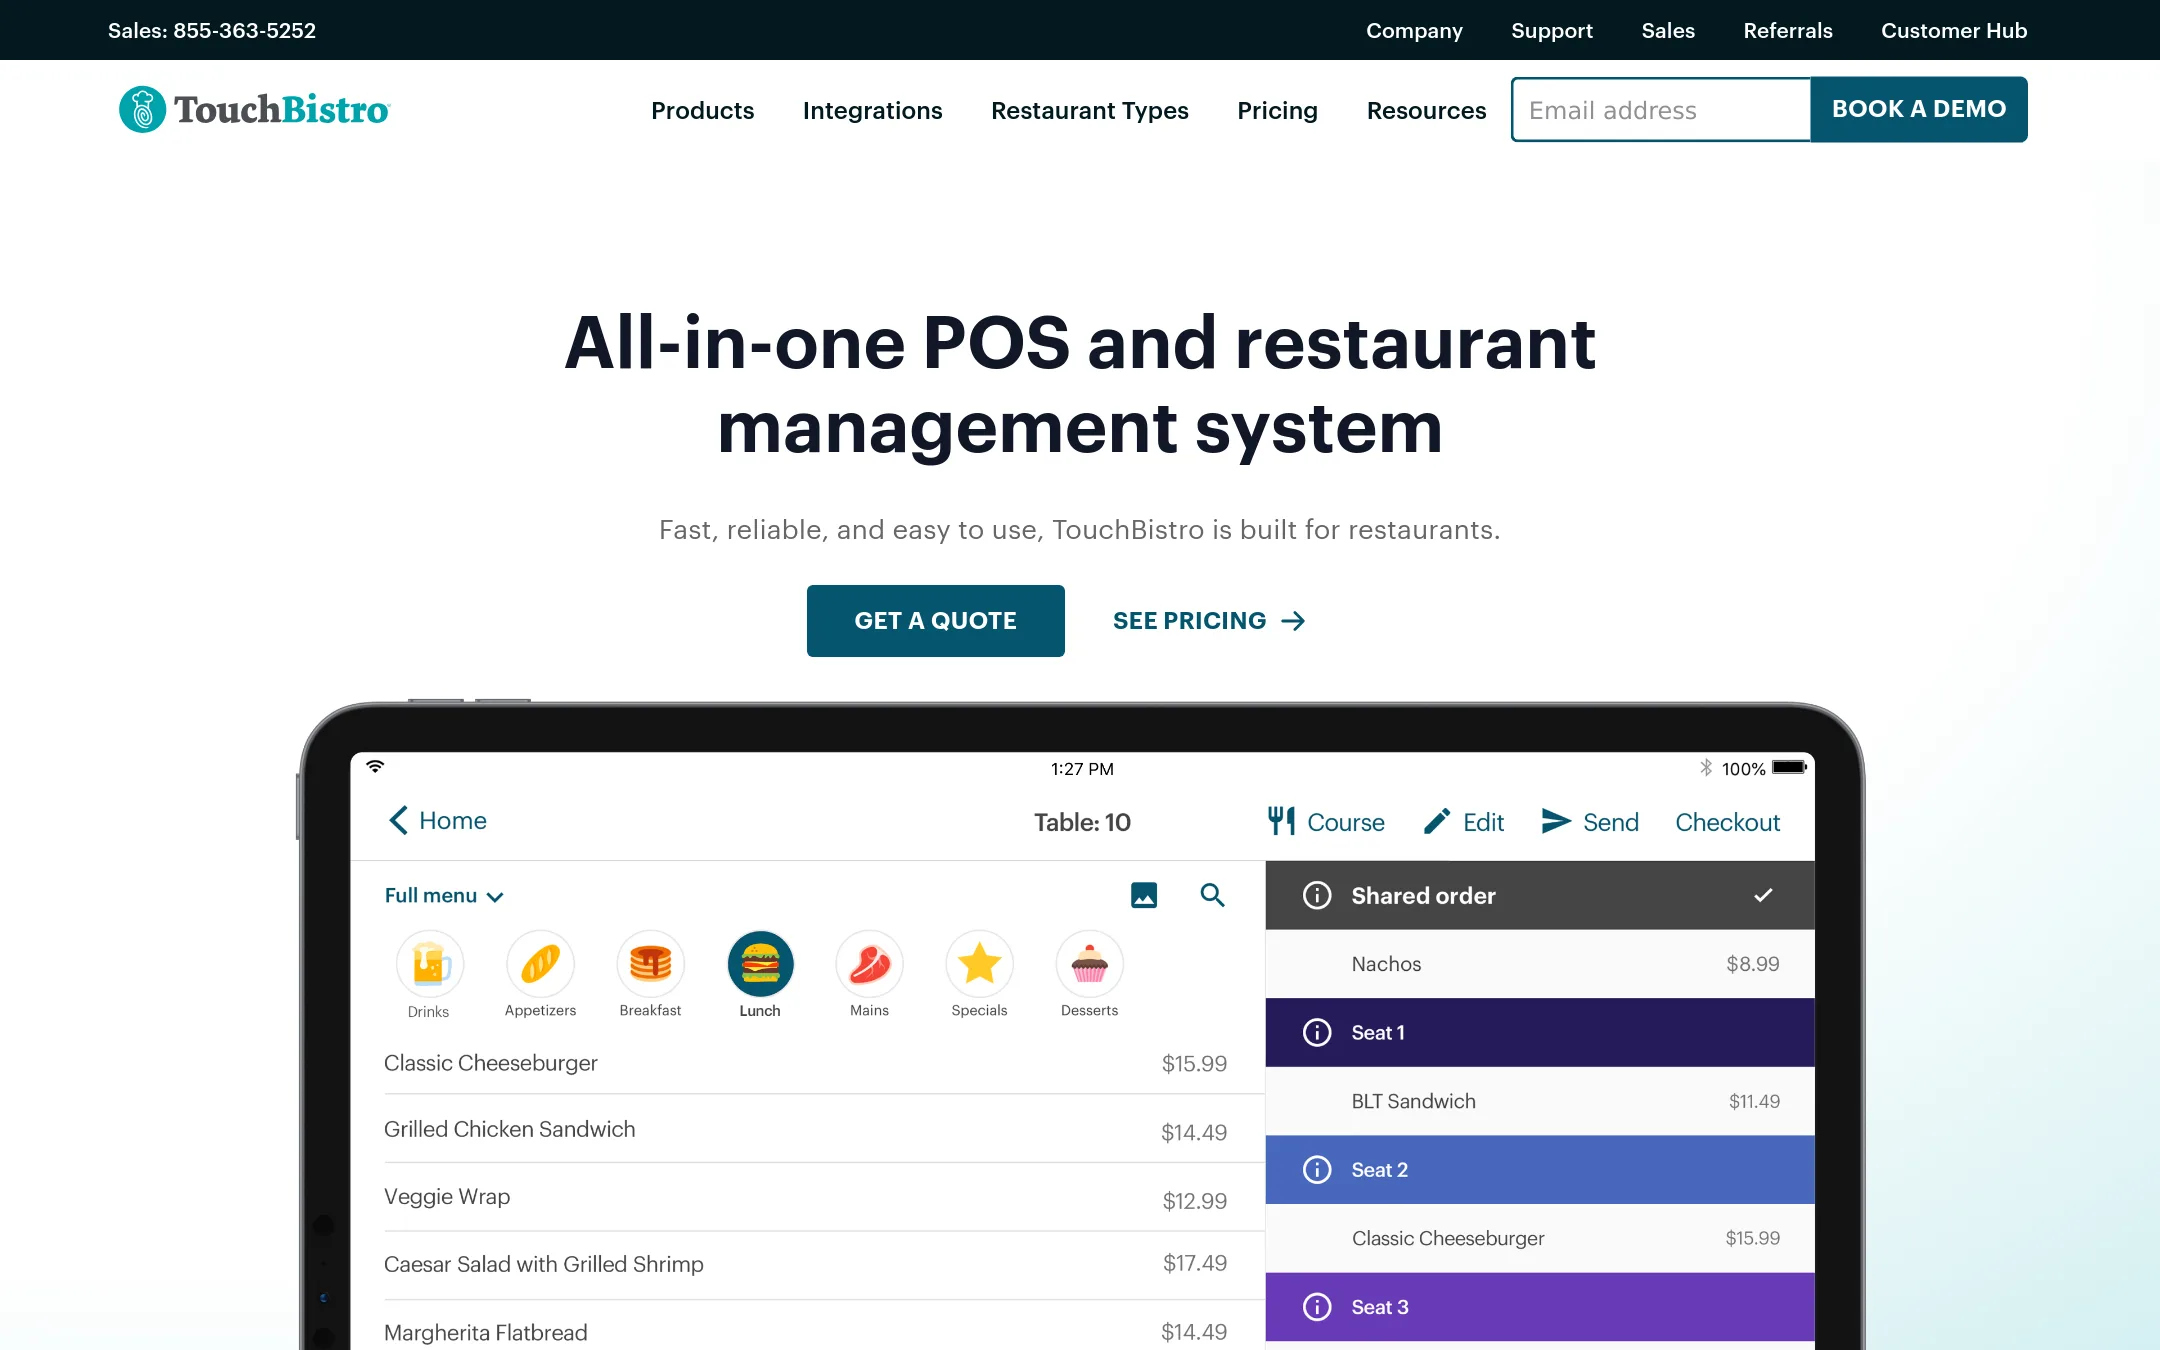Click the Send paper plane icon
2160x1350 pixels.
coord(1556,821)
